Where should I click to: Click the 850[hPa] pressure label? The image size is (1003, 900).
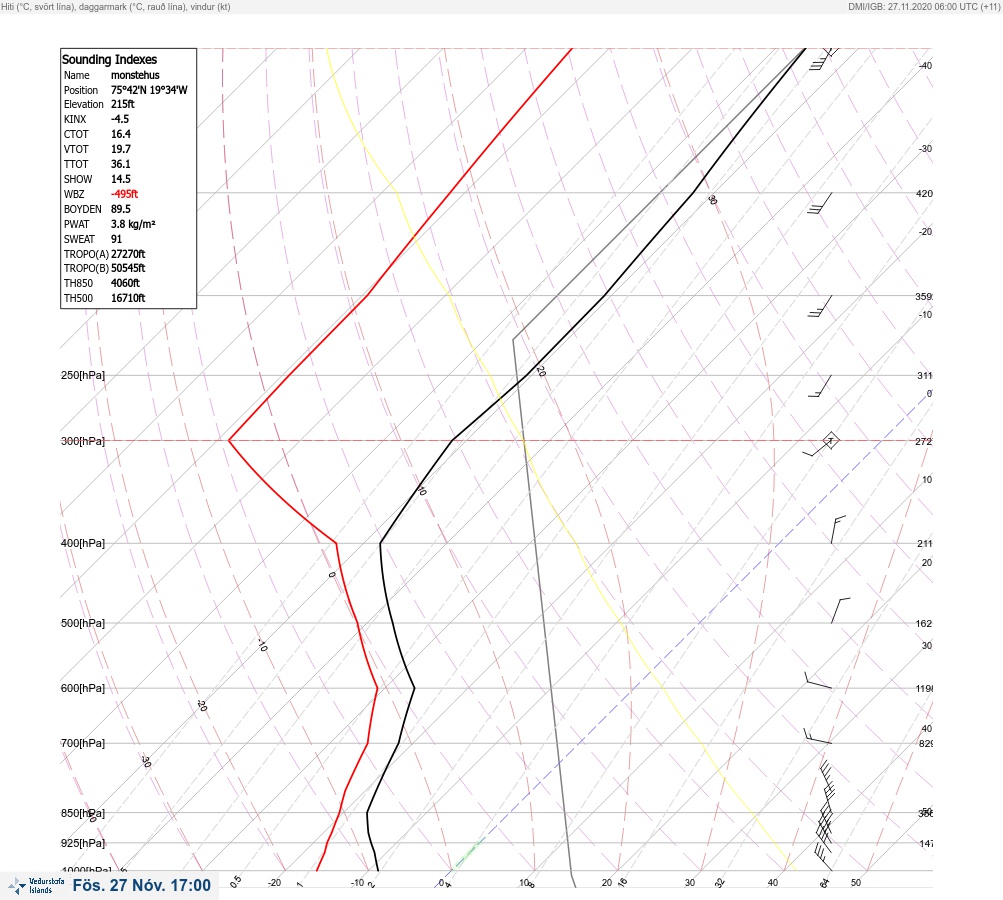[x=83, y=814]
